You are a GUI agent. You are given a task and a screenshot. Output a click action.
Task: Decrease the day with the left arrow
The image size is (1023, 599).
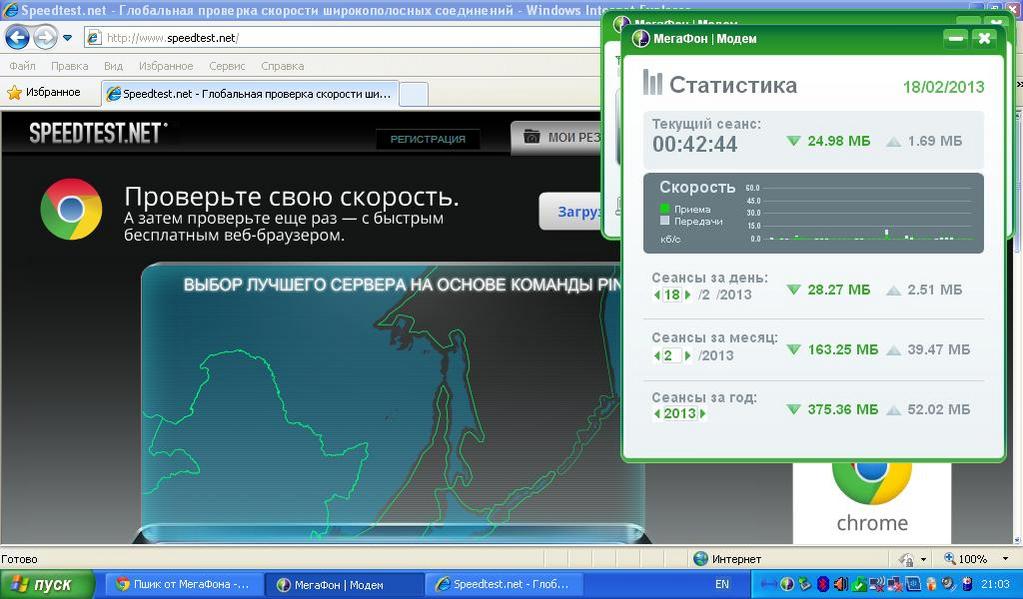pos(657,295)
